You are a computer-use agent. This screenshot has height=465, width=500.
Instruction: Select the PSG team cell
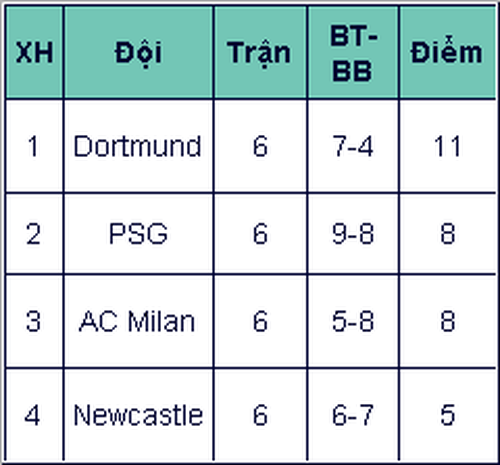(138, 234)
